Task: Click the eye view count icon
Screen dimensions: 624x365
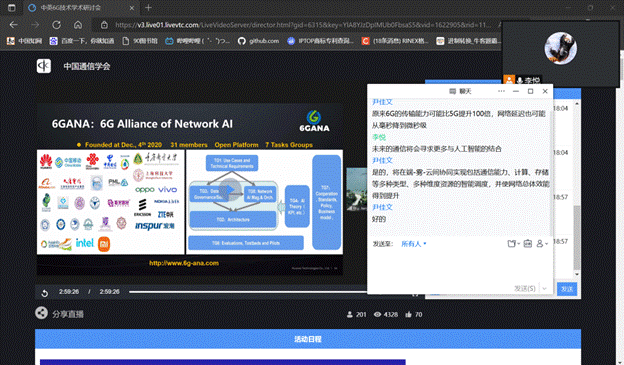Action: 377,314
